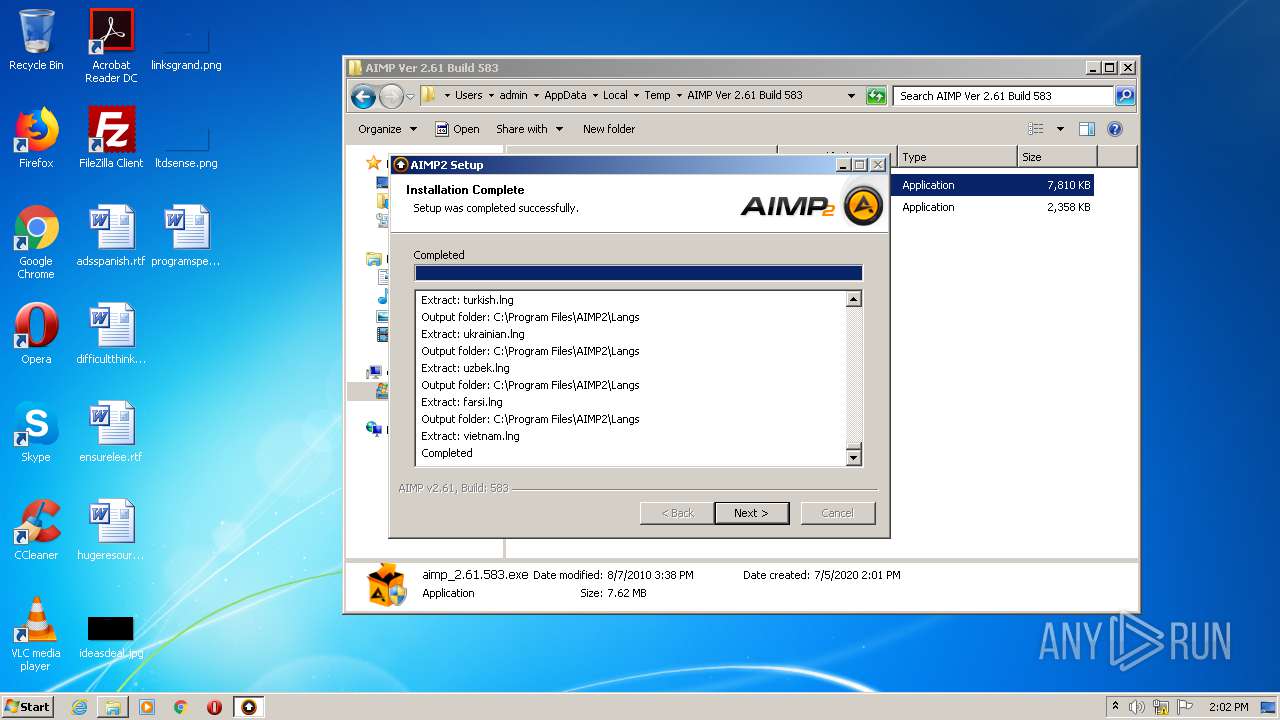The width and height of the screenshot is (1280, 720).
Task: Click the Explorer Forward navigation button
Action: (391, 96)
